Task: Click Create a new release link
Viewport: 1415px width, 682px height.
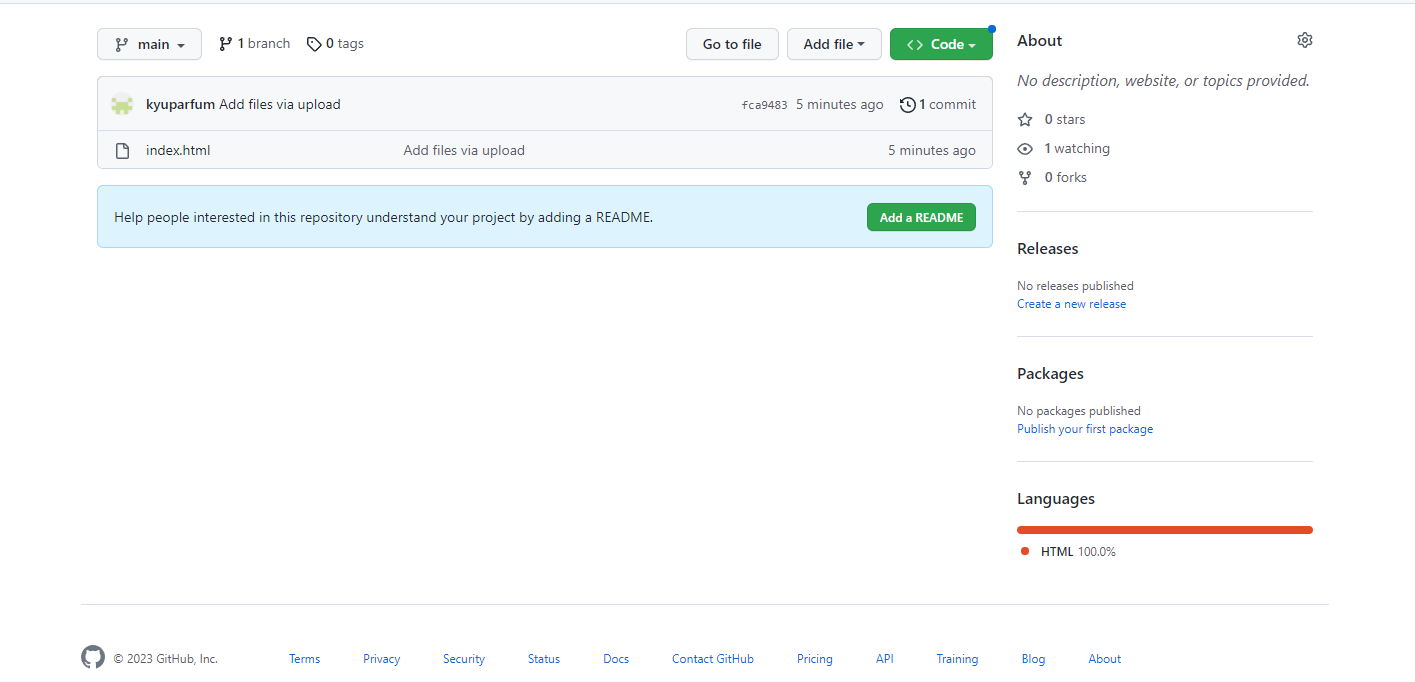Action: click(x=1071, y=304)
